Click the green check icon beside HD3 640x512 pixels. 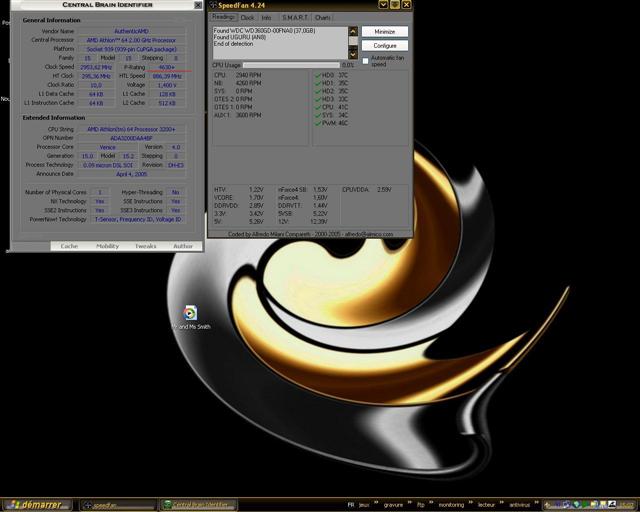coord(318,99)
